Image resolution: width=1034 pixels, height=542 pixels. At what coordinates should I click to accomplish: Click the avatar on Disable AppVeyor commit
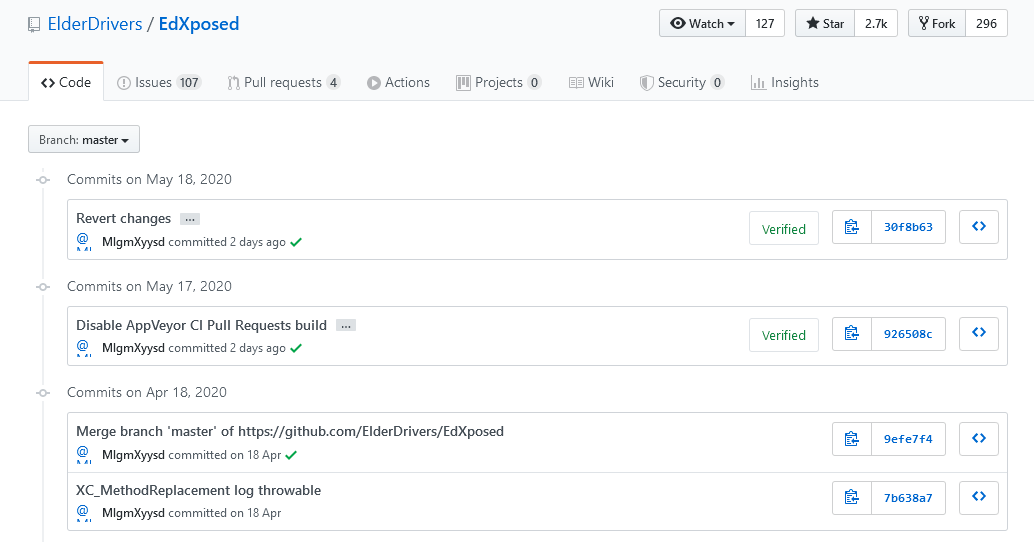coord(84,347)
